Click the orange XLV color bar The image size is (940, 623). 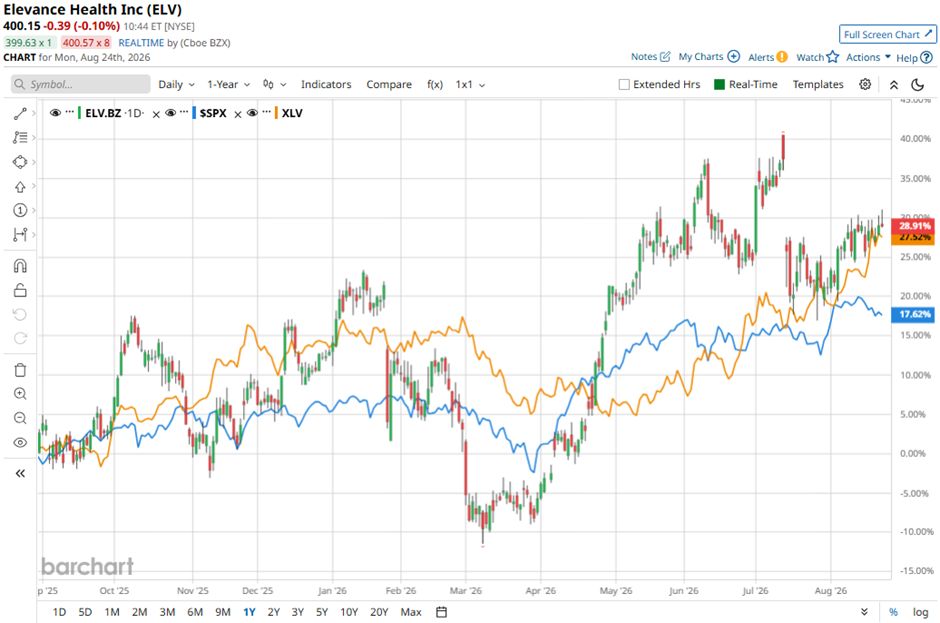[276, 113]
